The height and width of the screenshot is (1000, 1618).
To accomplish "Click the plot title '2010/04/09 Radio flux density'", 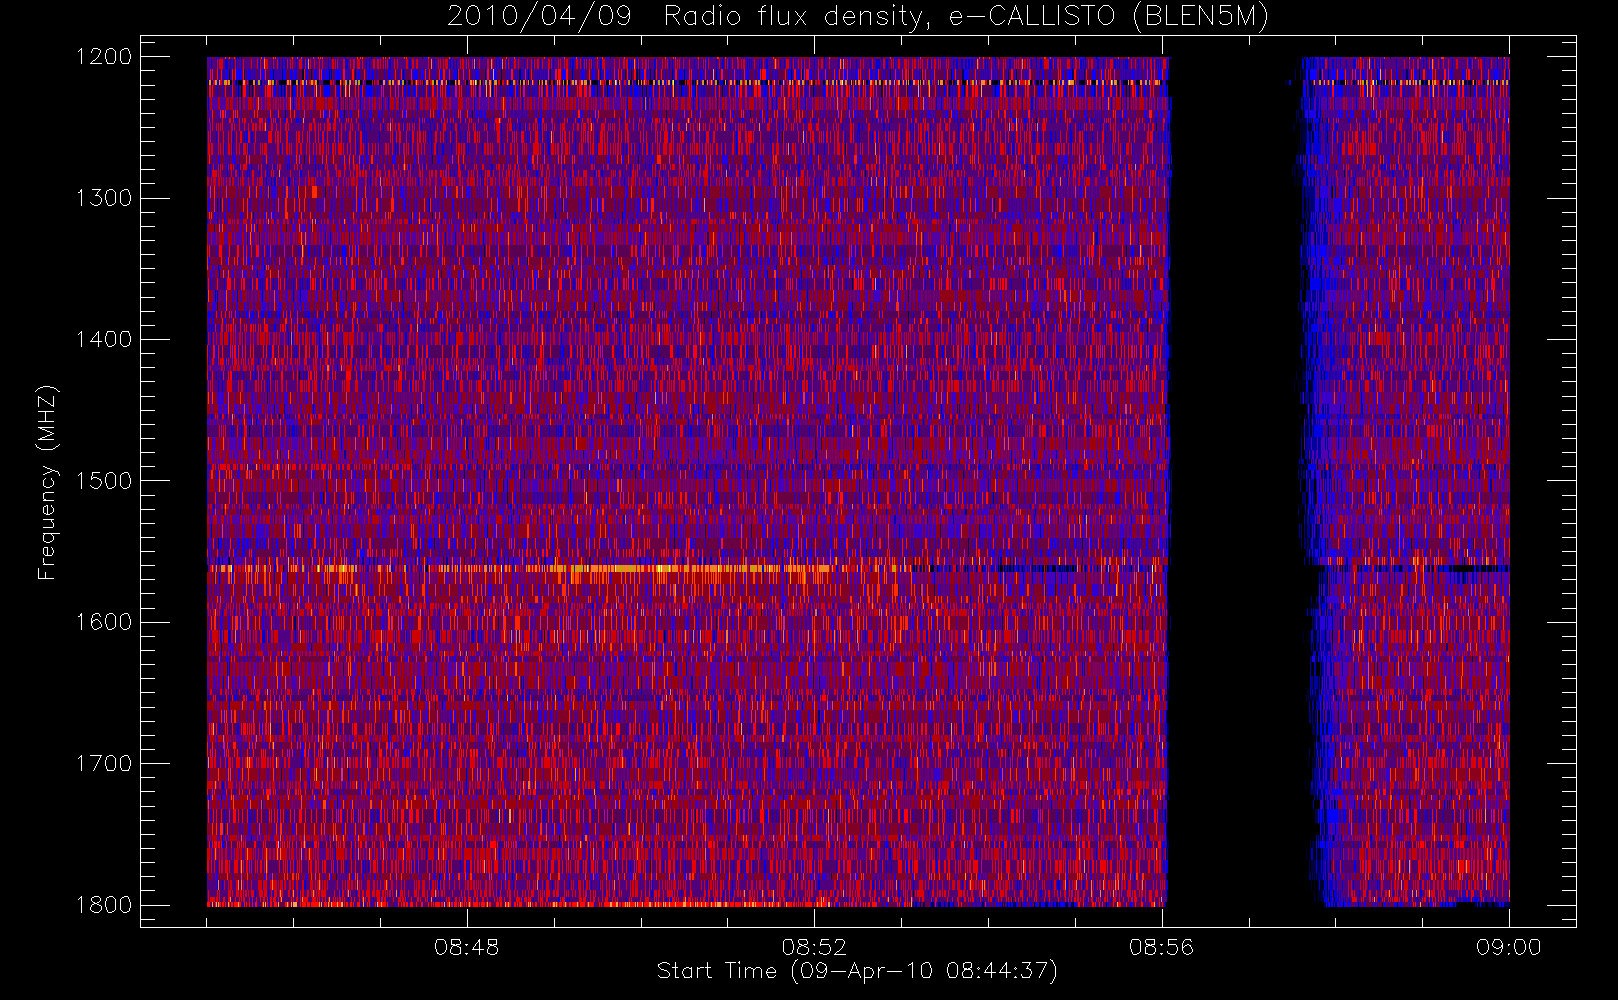I will point(857,17).
